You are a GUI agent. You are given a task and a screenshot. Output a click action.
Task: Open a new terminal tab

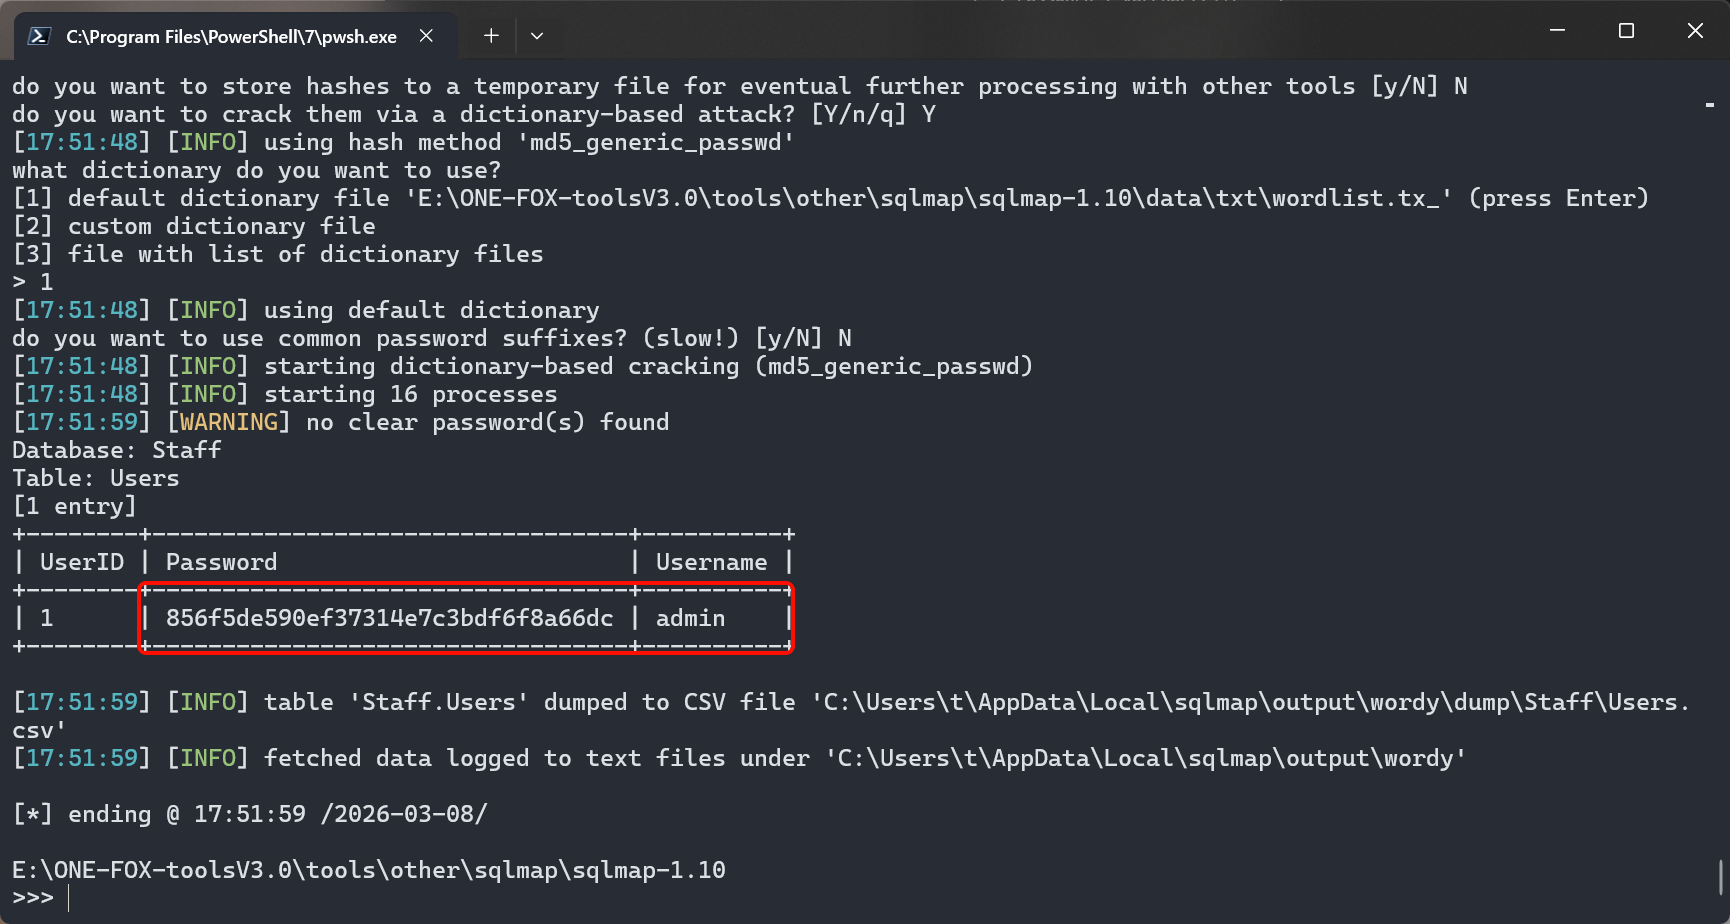tap(491, 36)
